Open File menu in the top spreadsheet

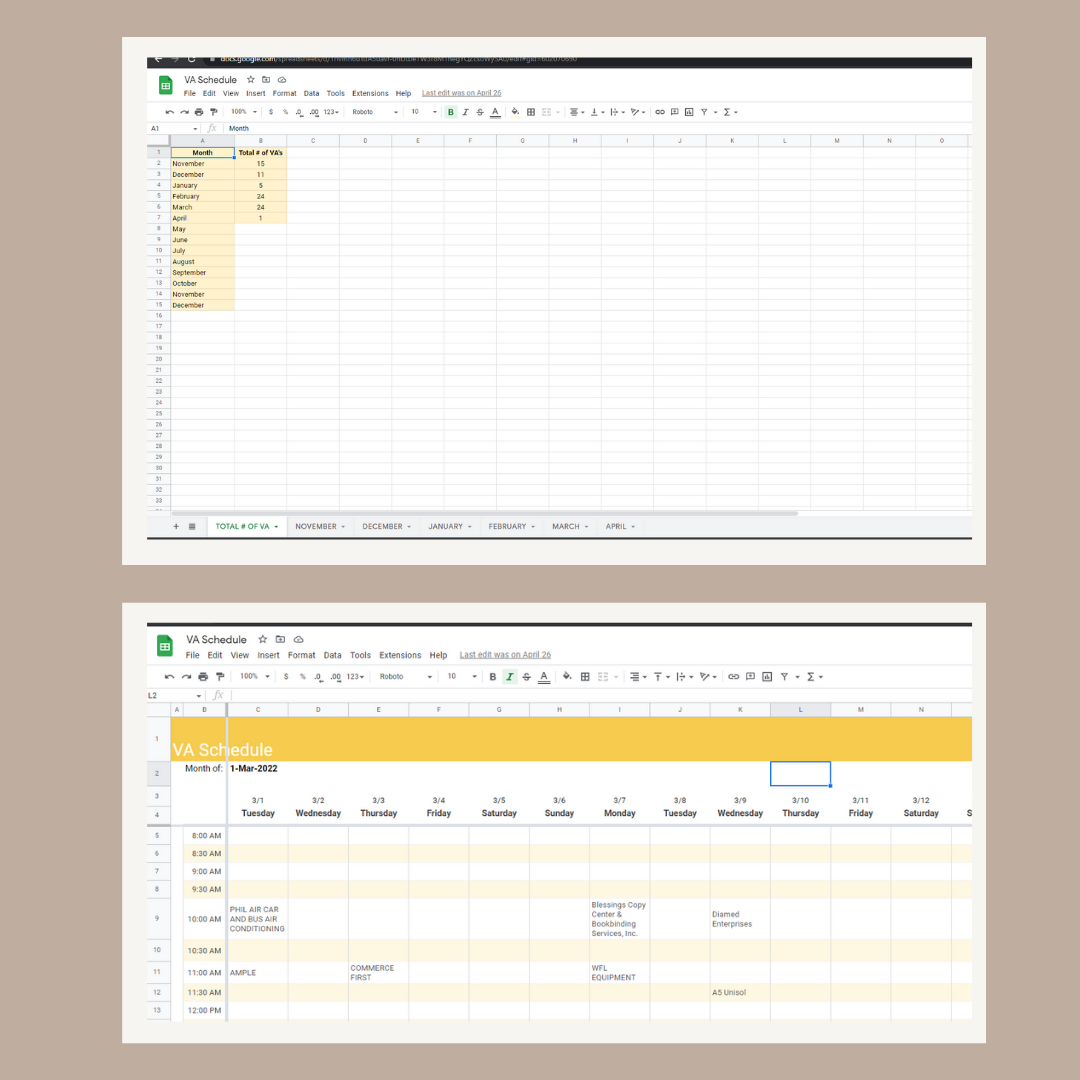click(x=189, y=94)
